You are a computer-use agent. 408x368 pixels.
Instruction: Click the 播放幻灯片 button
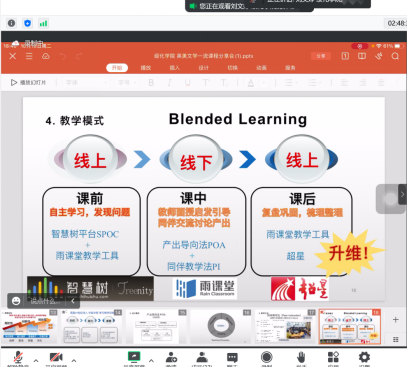click(x=29, y=82)
